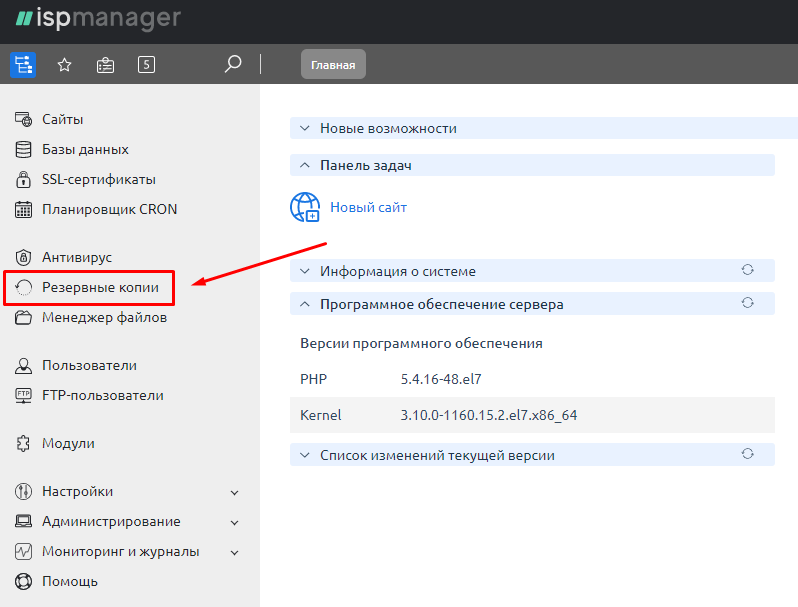Click the tree menu icon in top toolbar
798x607 pixels.
point(23,65)
